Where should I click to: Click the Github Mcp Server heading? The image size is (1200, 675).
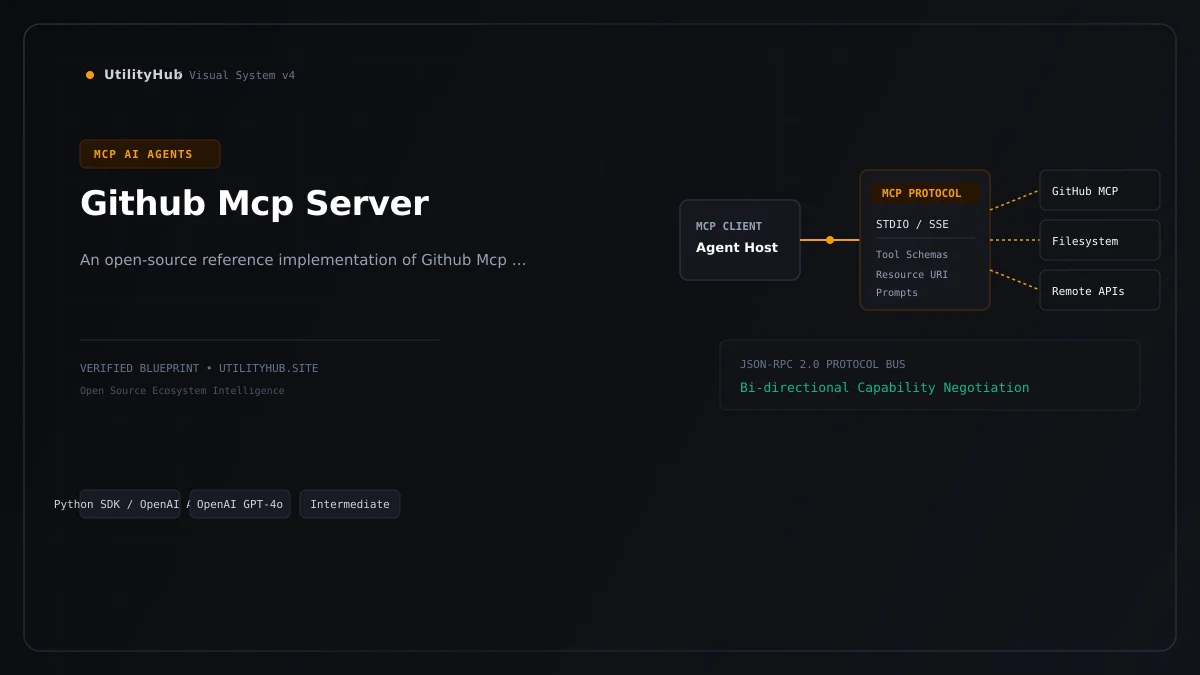254,203
